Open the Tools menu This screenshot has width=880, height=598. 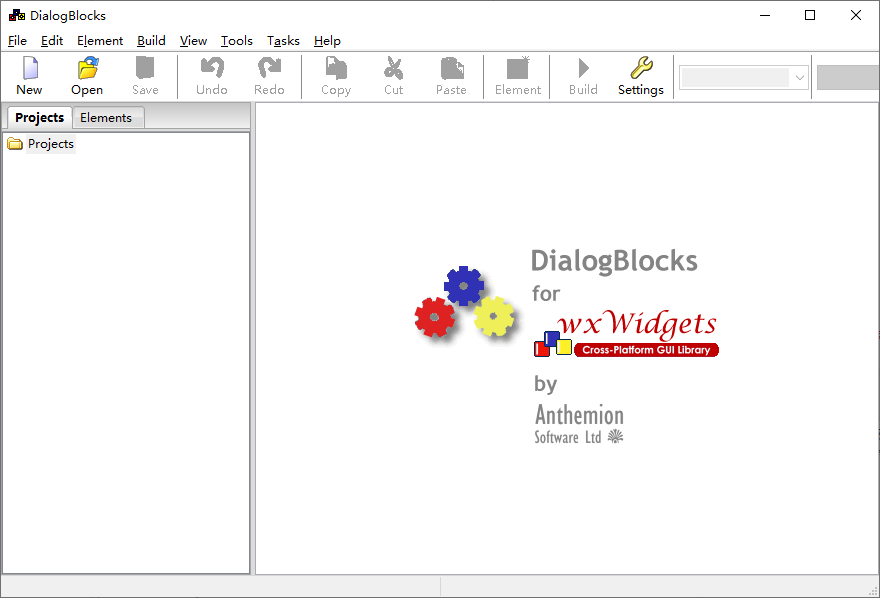[237, 41]
